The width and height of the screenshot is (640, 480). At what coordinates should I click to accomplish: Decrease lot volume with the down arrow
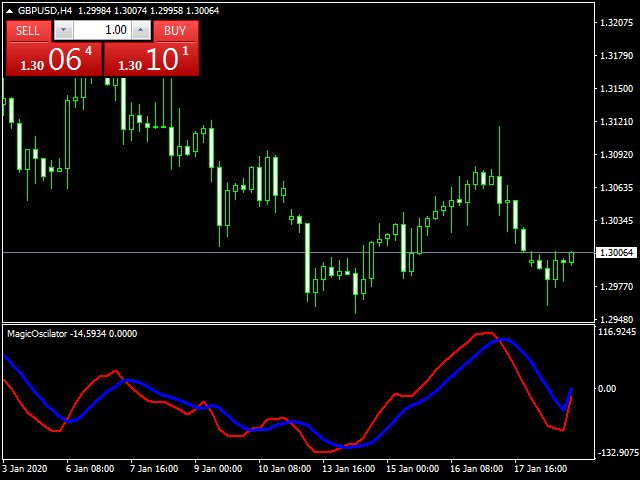coord(64,30)
